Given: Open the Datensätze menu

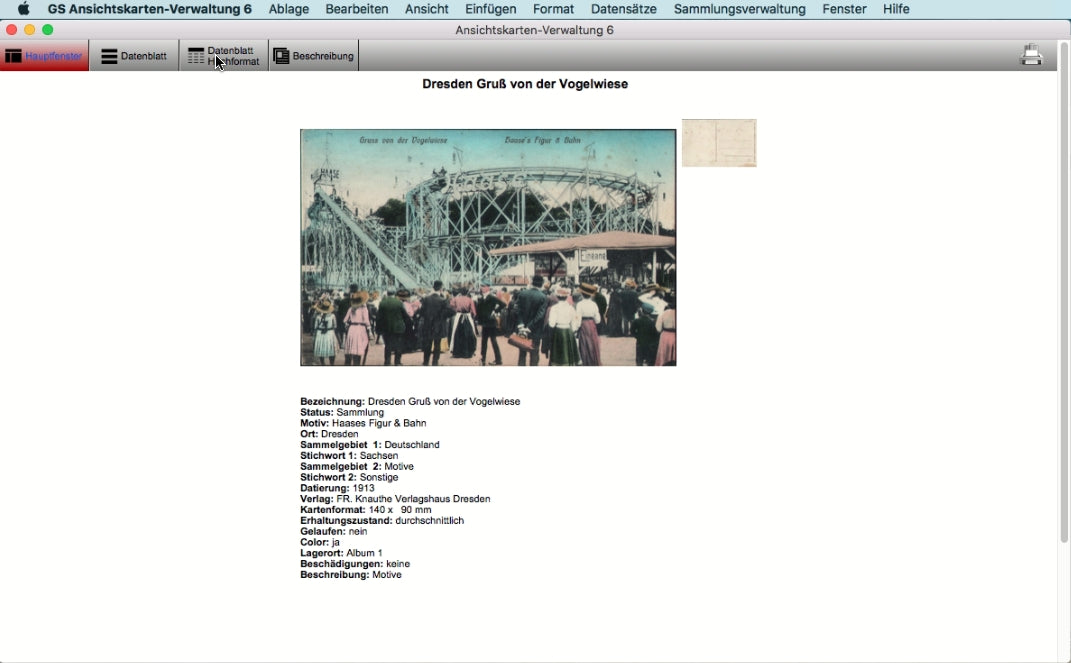Looking at the screenshot, I should point(624,9).
